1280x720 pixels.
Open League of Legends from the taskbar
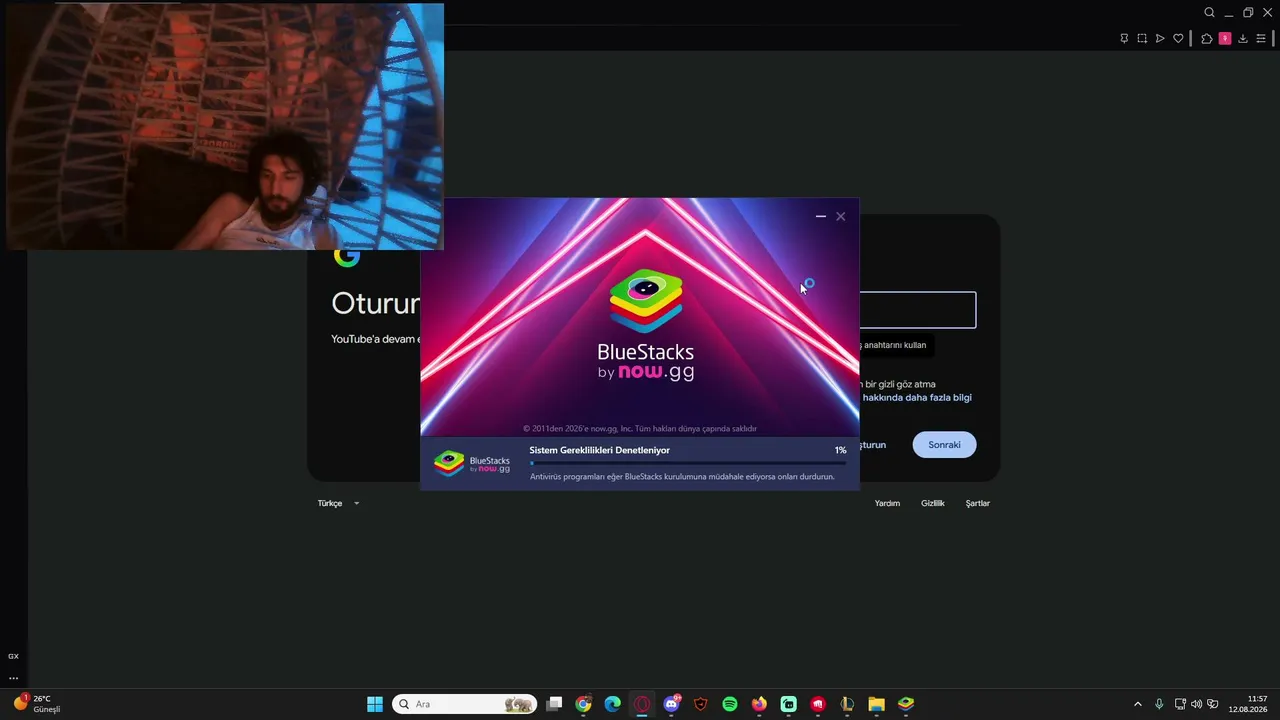(847, 704)
